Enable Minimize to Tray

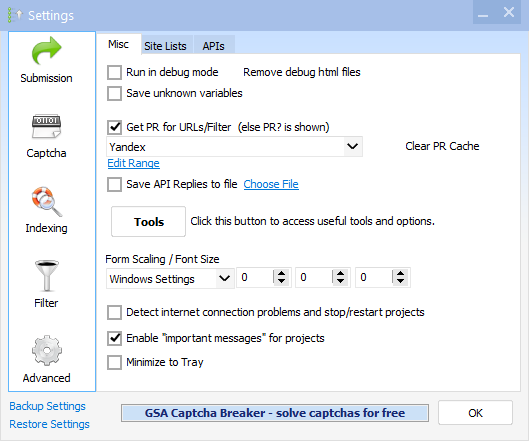click(x=114, y=362)
